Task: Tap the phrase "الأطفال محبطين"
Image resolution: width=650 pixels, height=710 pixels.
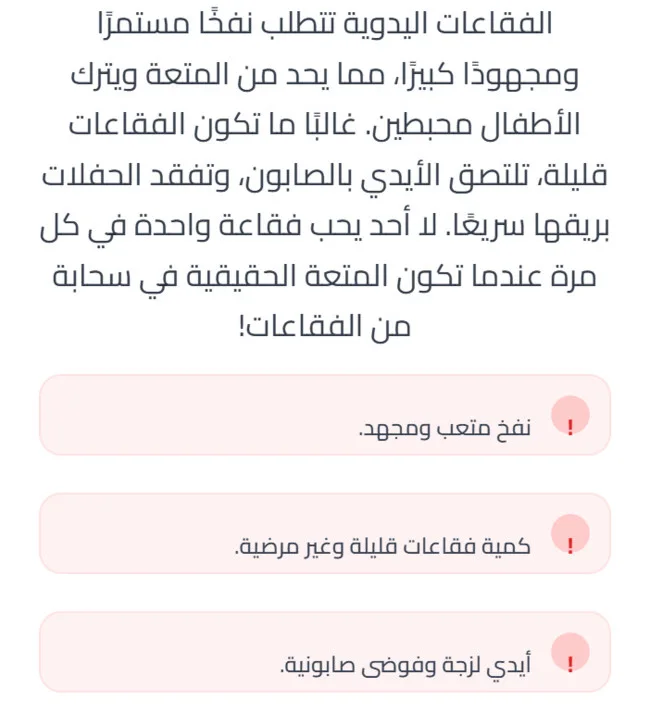Action: [x=483, y=126]
